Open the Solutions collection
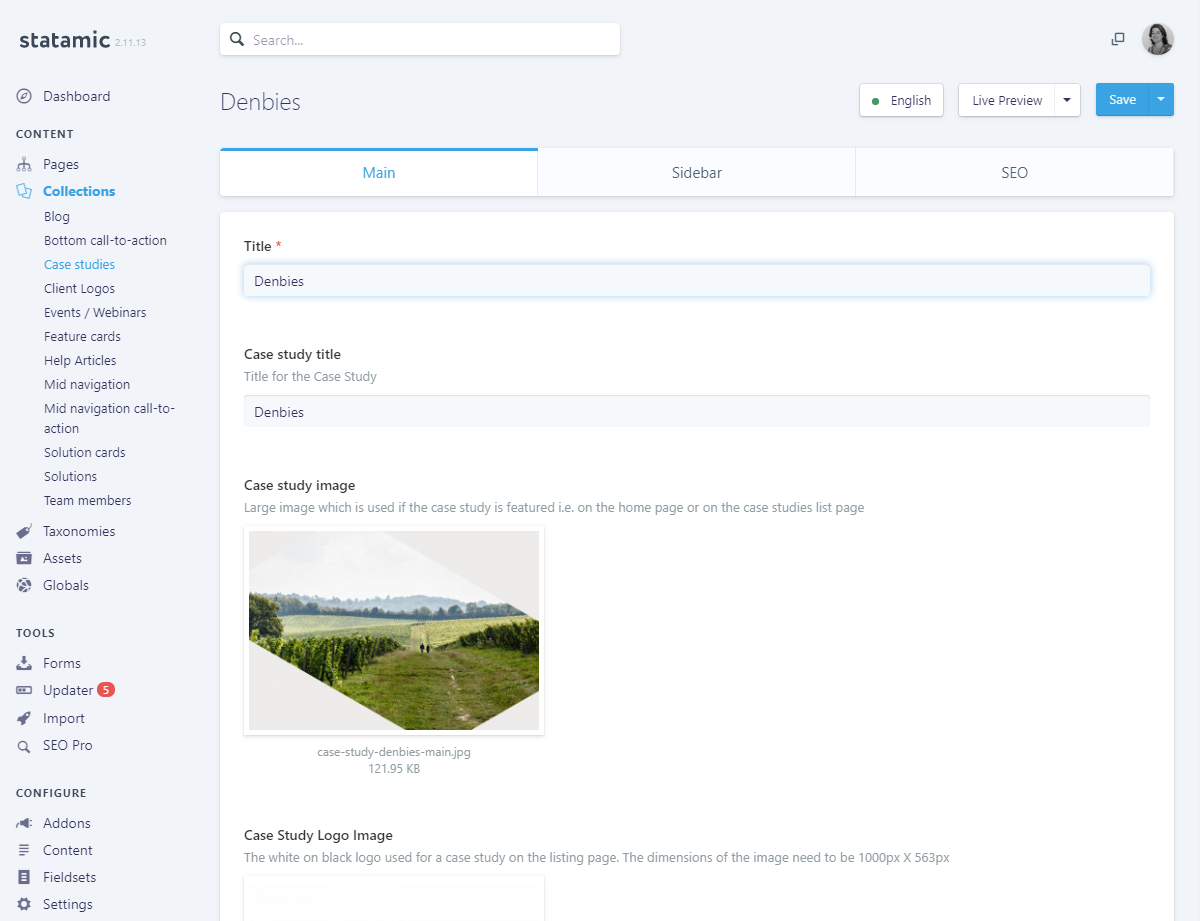This screenshot has width=1200, height=921. point(70,477)
